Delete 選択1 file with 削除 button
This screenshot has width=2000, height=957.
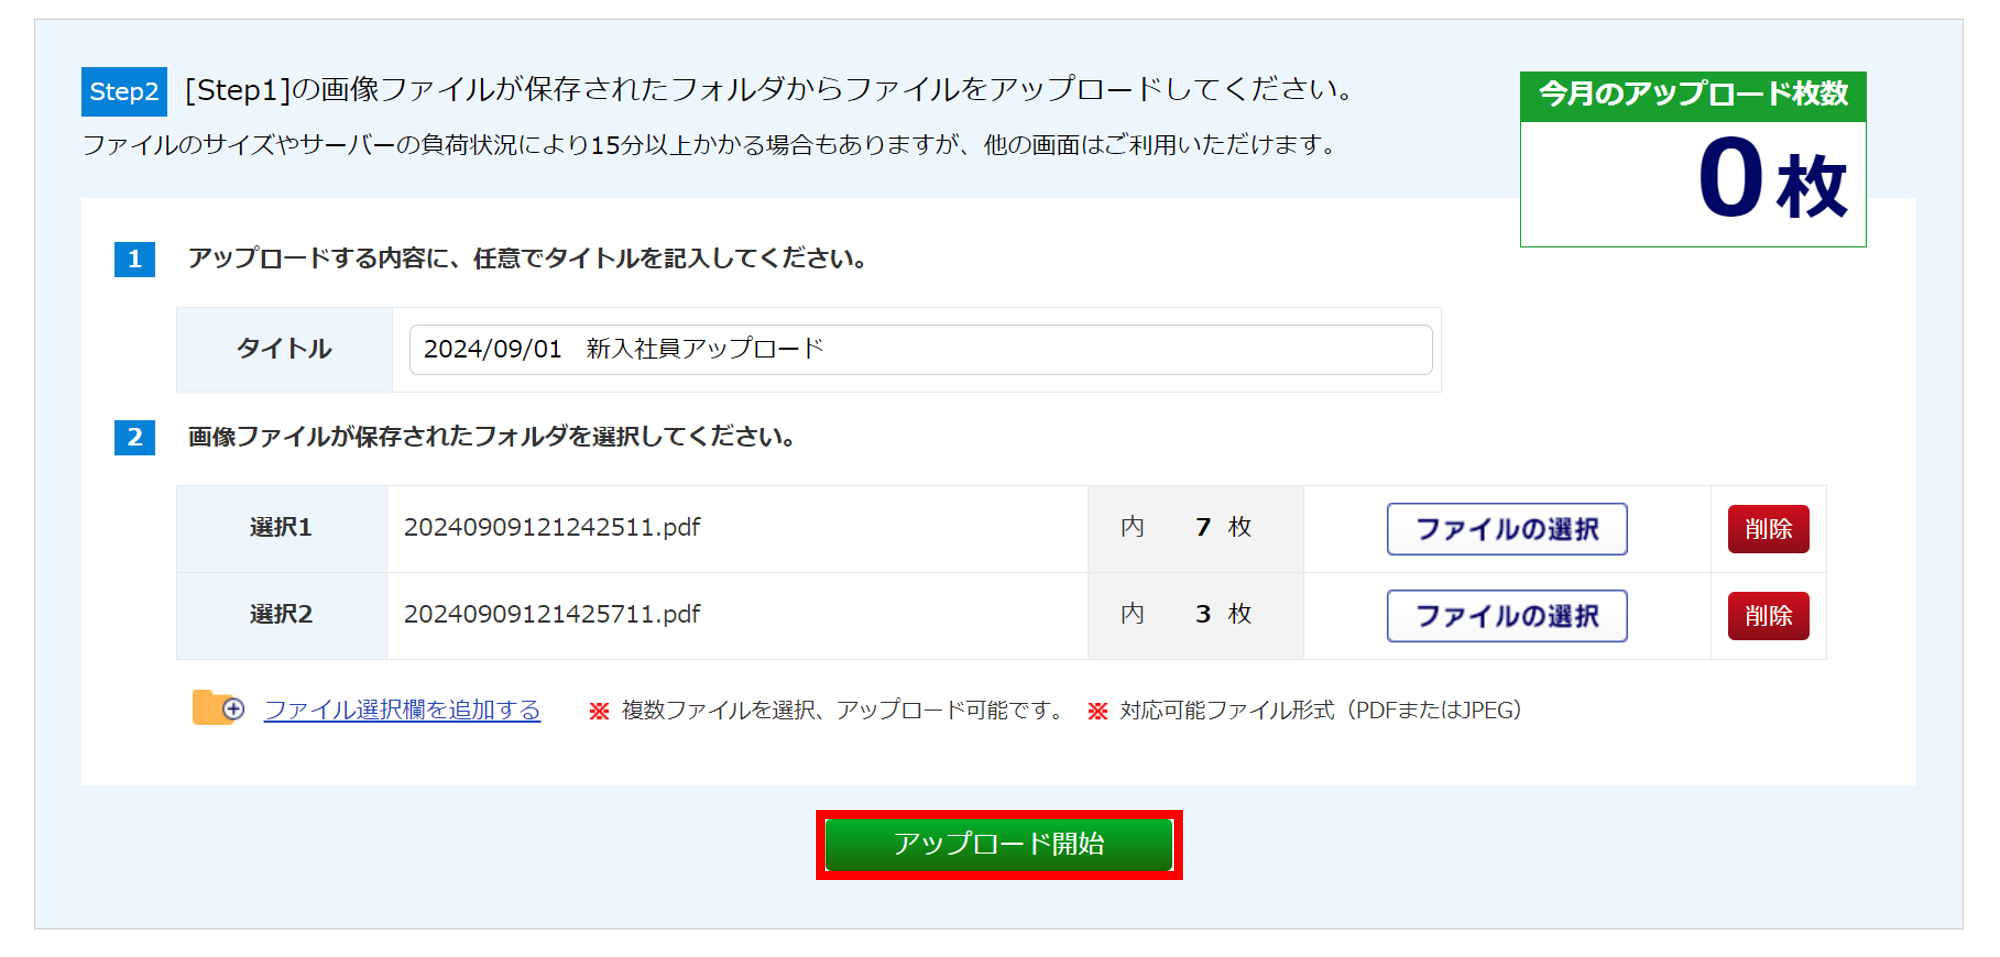tap(1767, 529)
